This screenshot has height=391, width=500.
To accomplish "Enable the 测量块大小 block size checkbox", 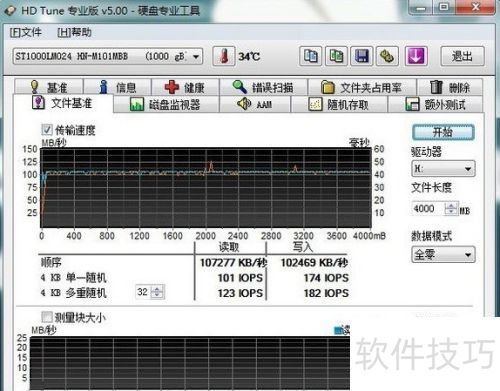I will coord(47,317).
